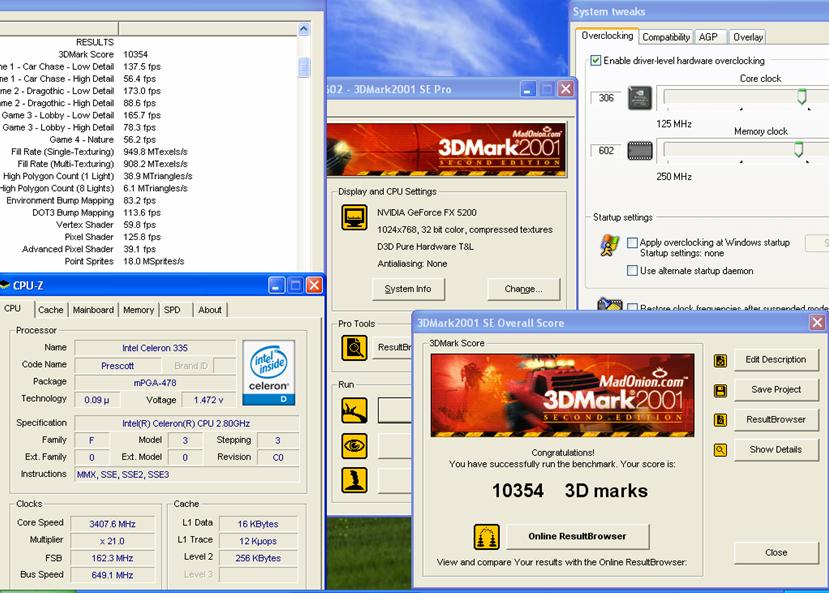Check Use alternate startup daemon
This screenshot has height=593, width=829.
coord(632,271)
